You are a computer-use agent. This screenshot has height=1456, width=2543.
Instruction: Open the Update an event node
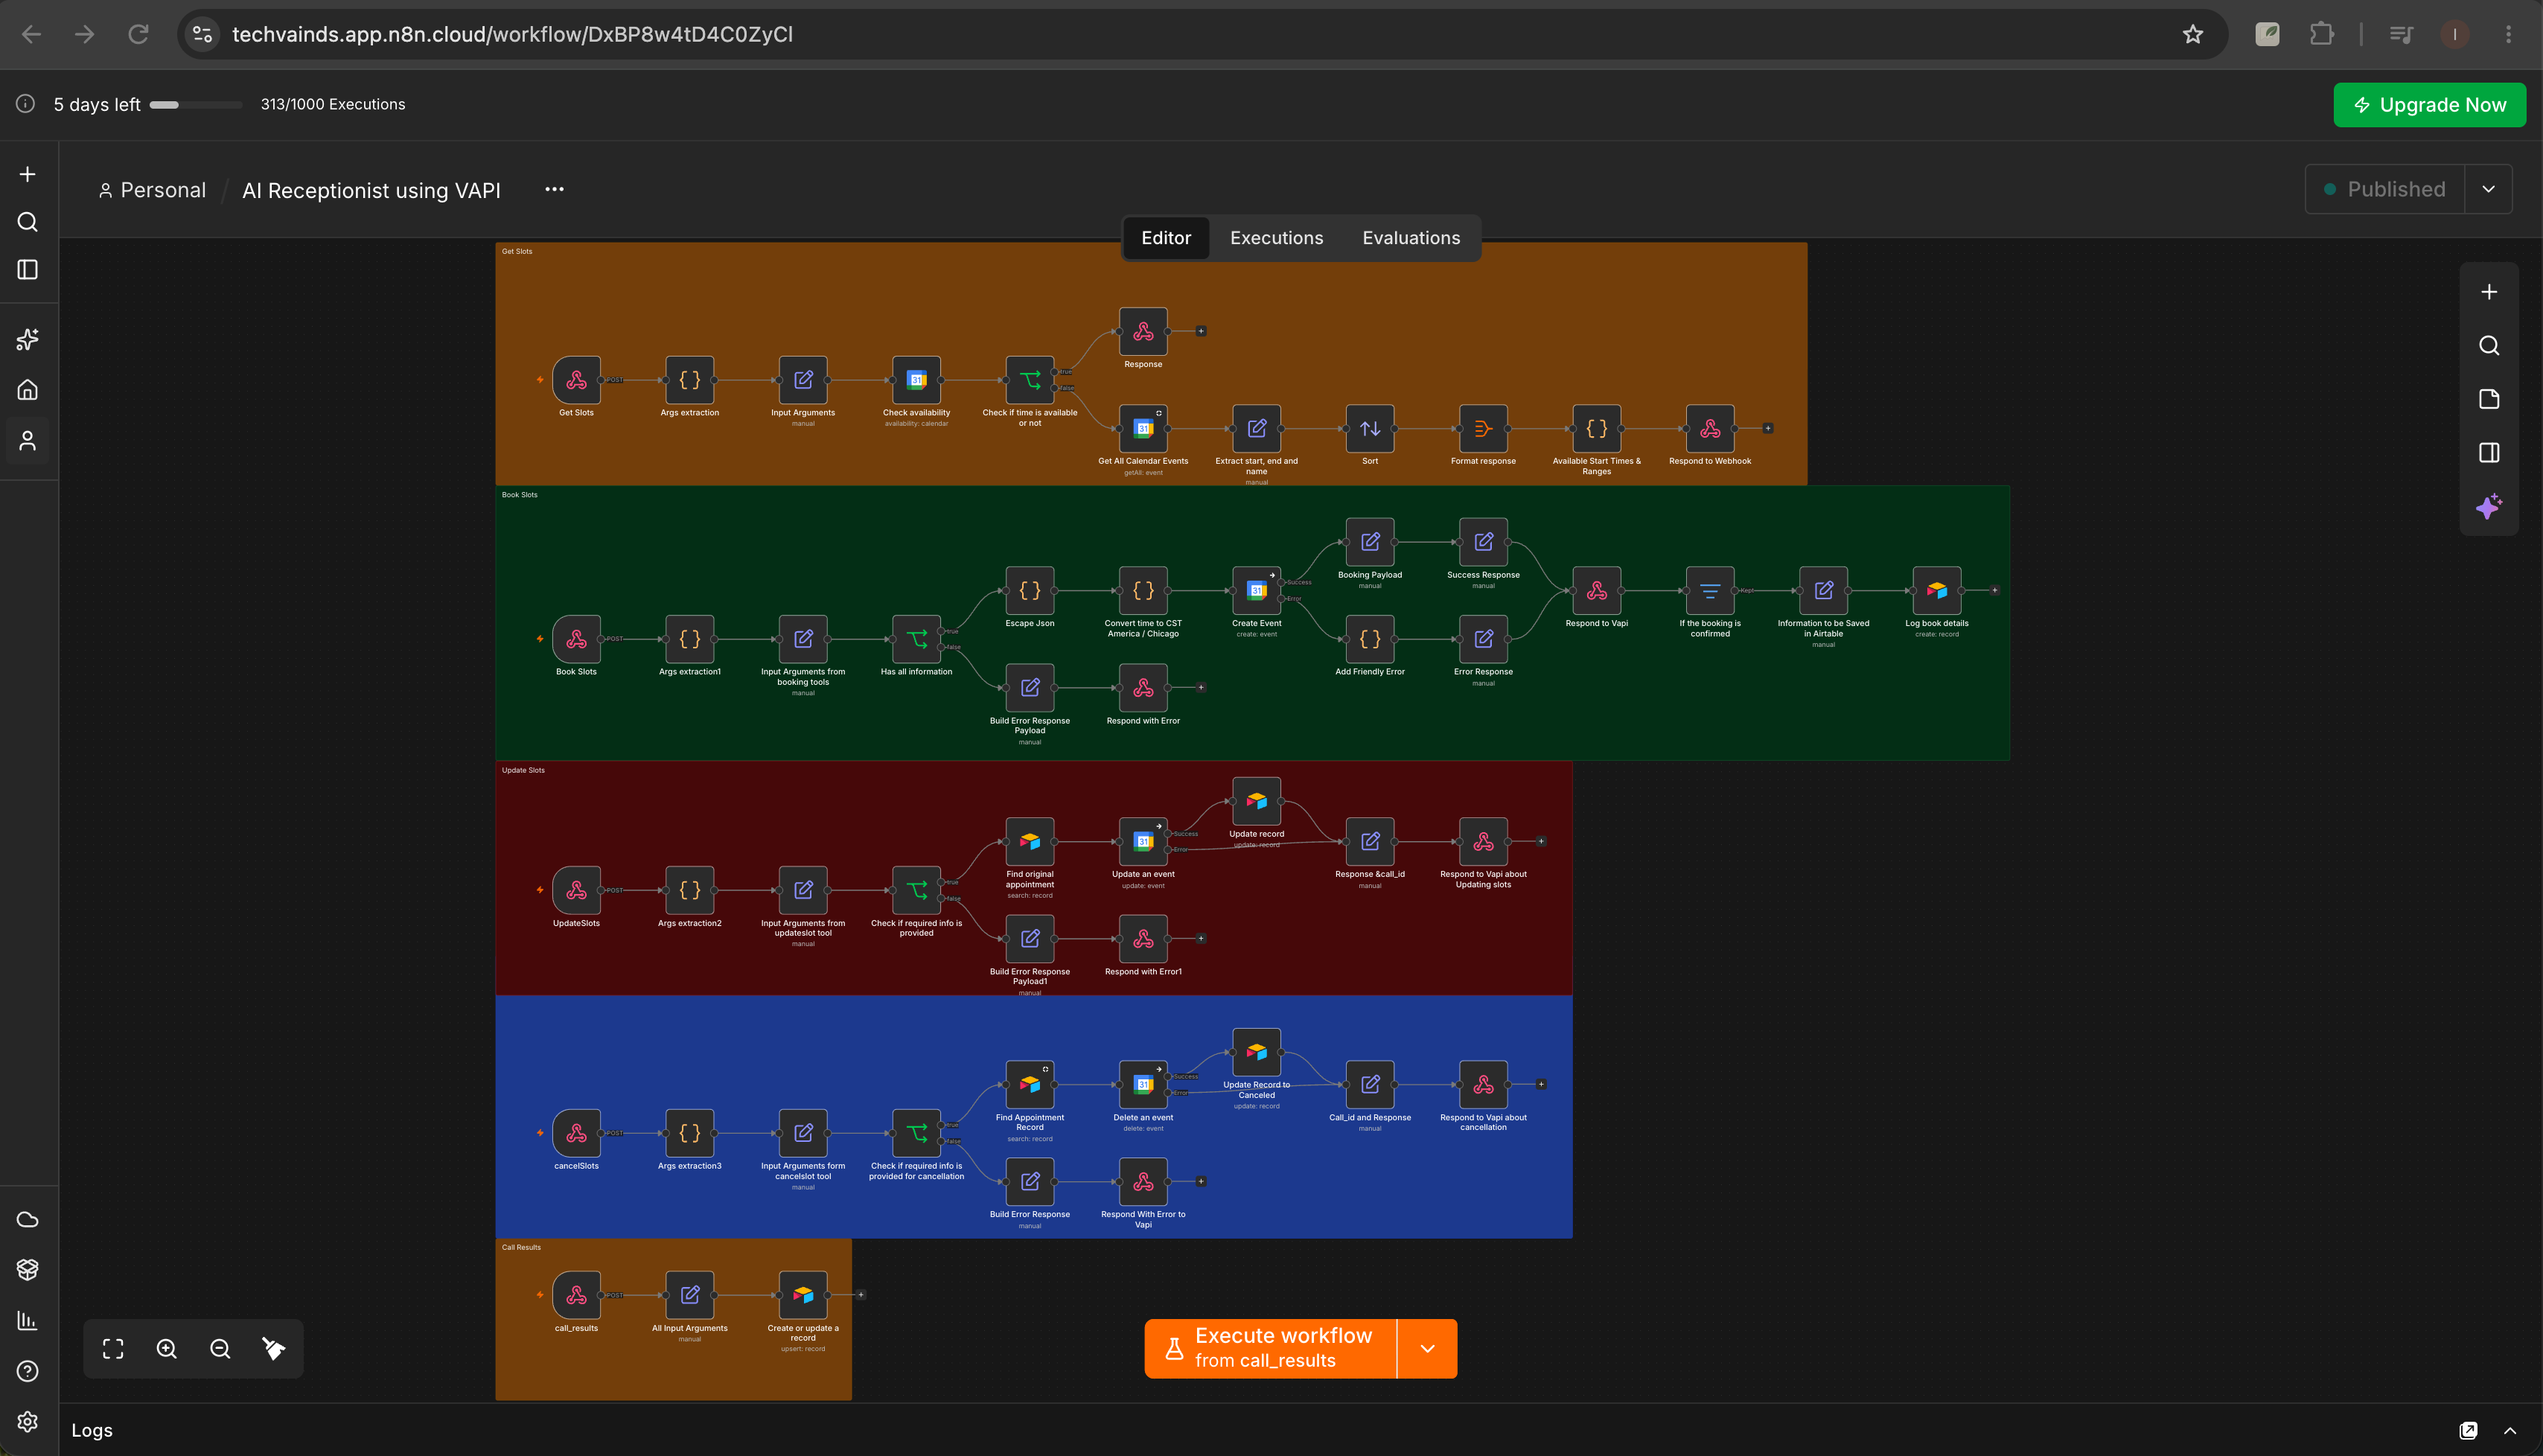point(1143,842)
